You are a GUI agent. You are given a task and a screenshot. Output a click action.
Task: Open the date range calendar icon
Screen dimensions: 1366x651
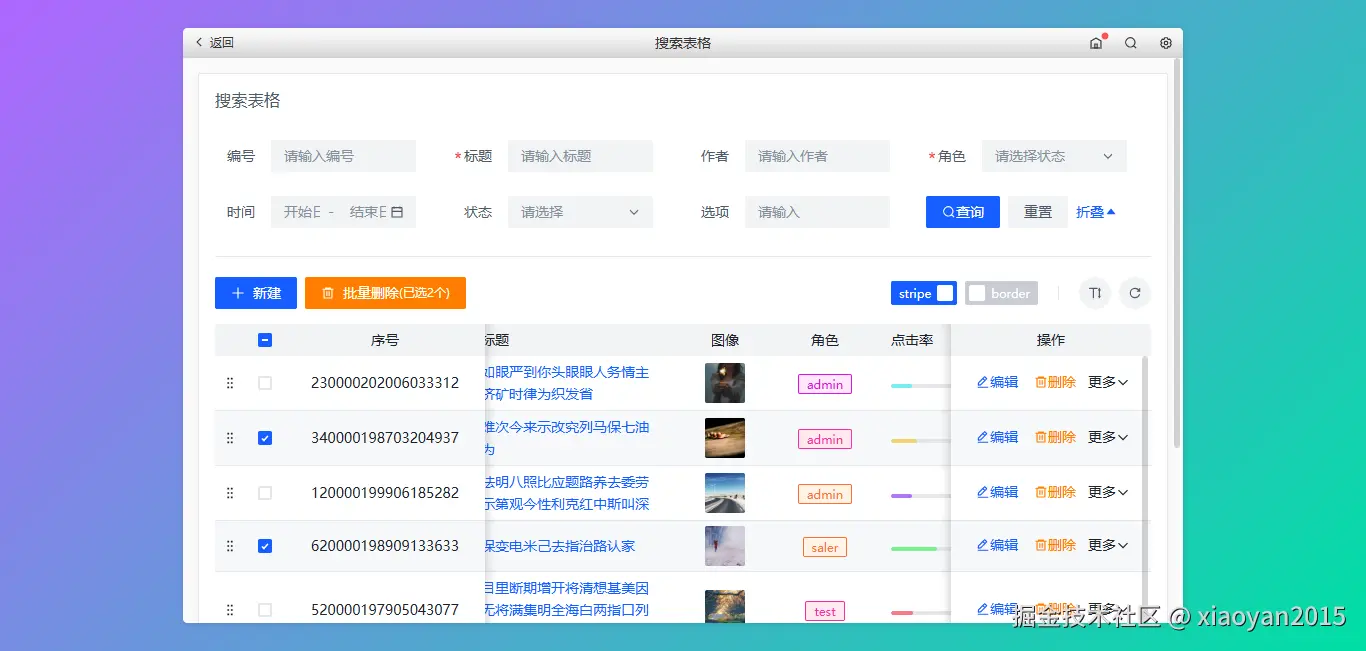397,212
